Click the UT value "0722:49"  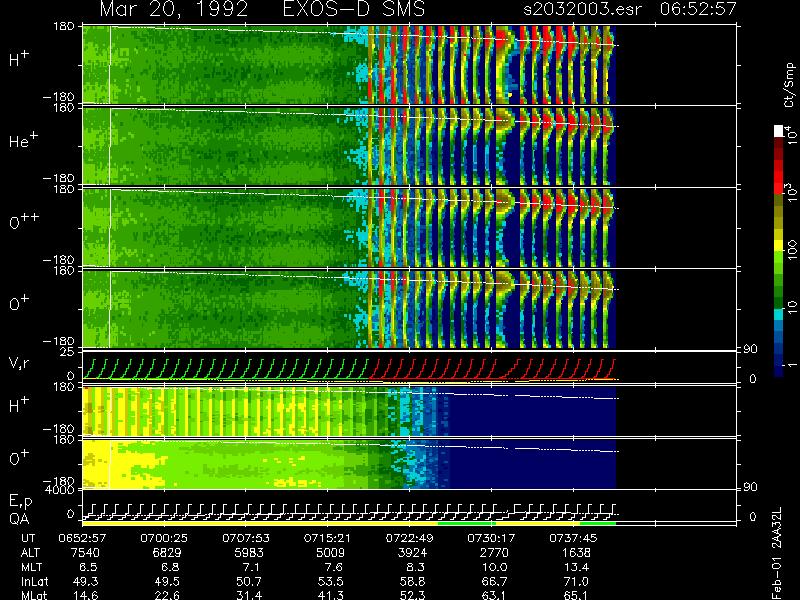pos(409,538)
